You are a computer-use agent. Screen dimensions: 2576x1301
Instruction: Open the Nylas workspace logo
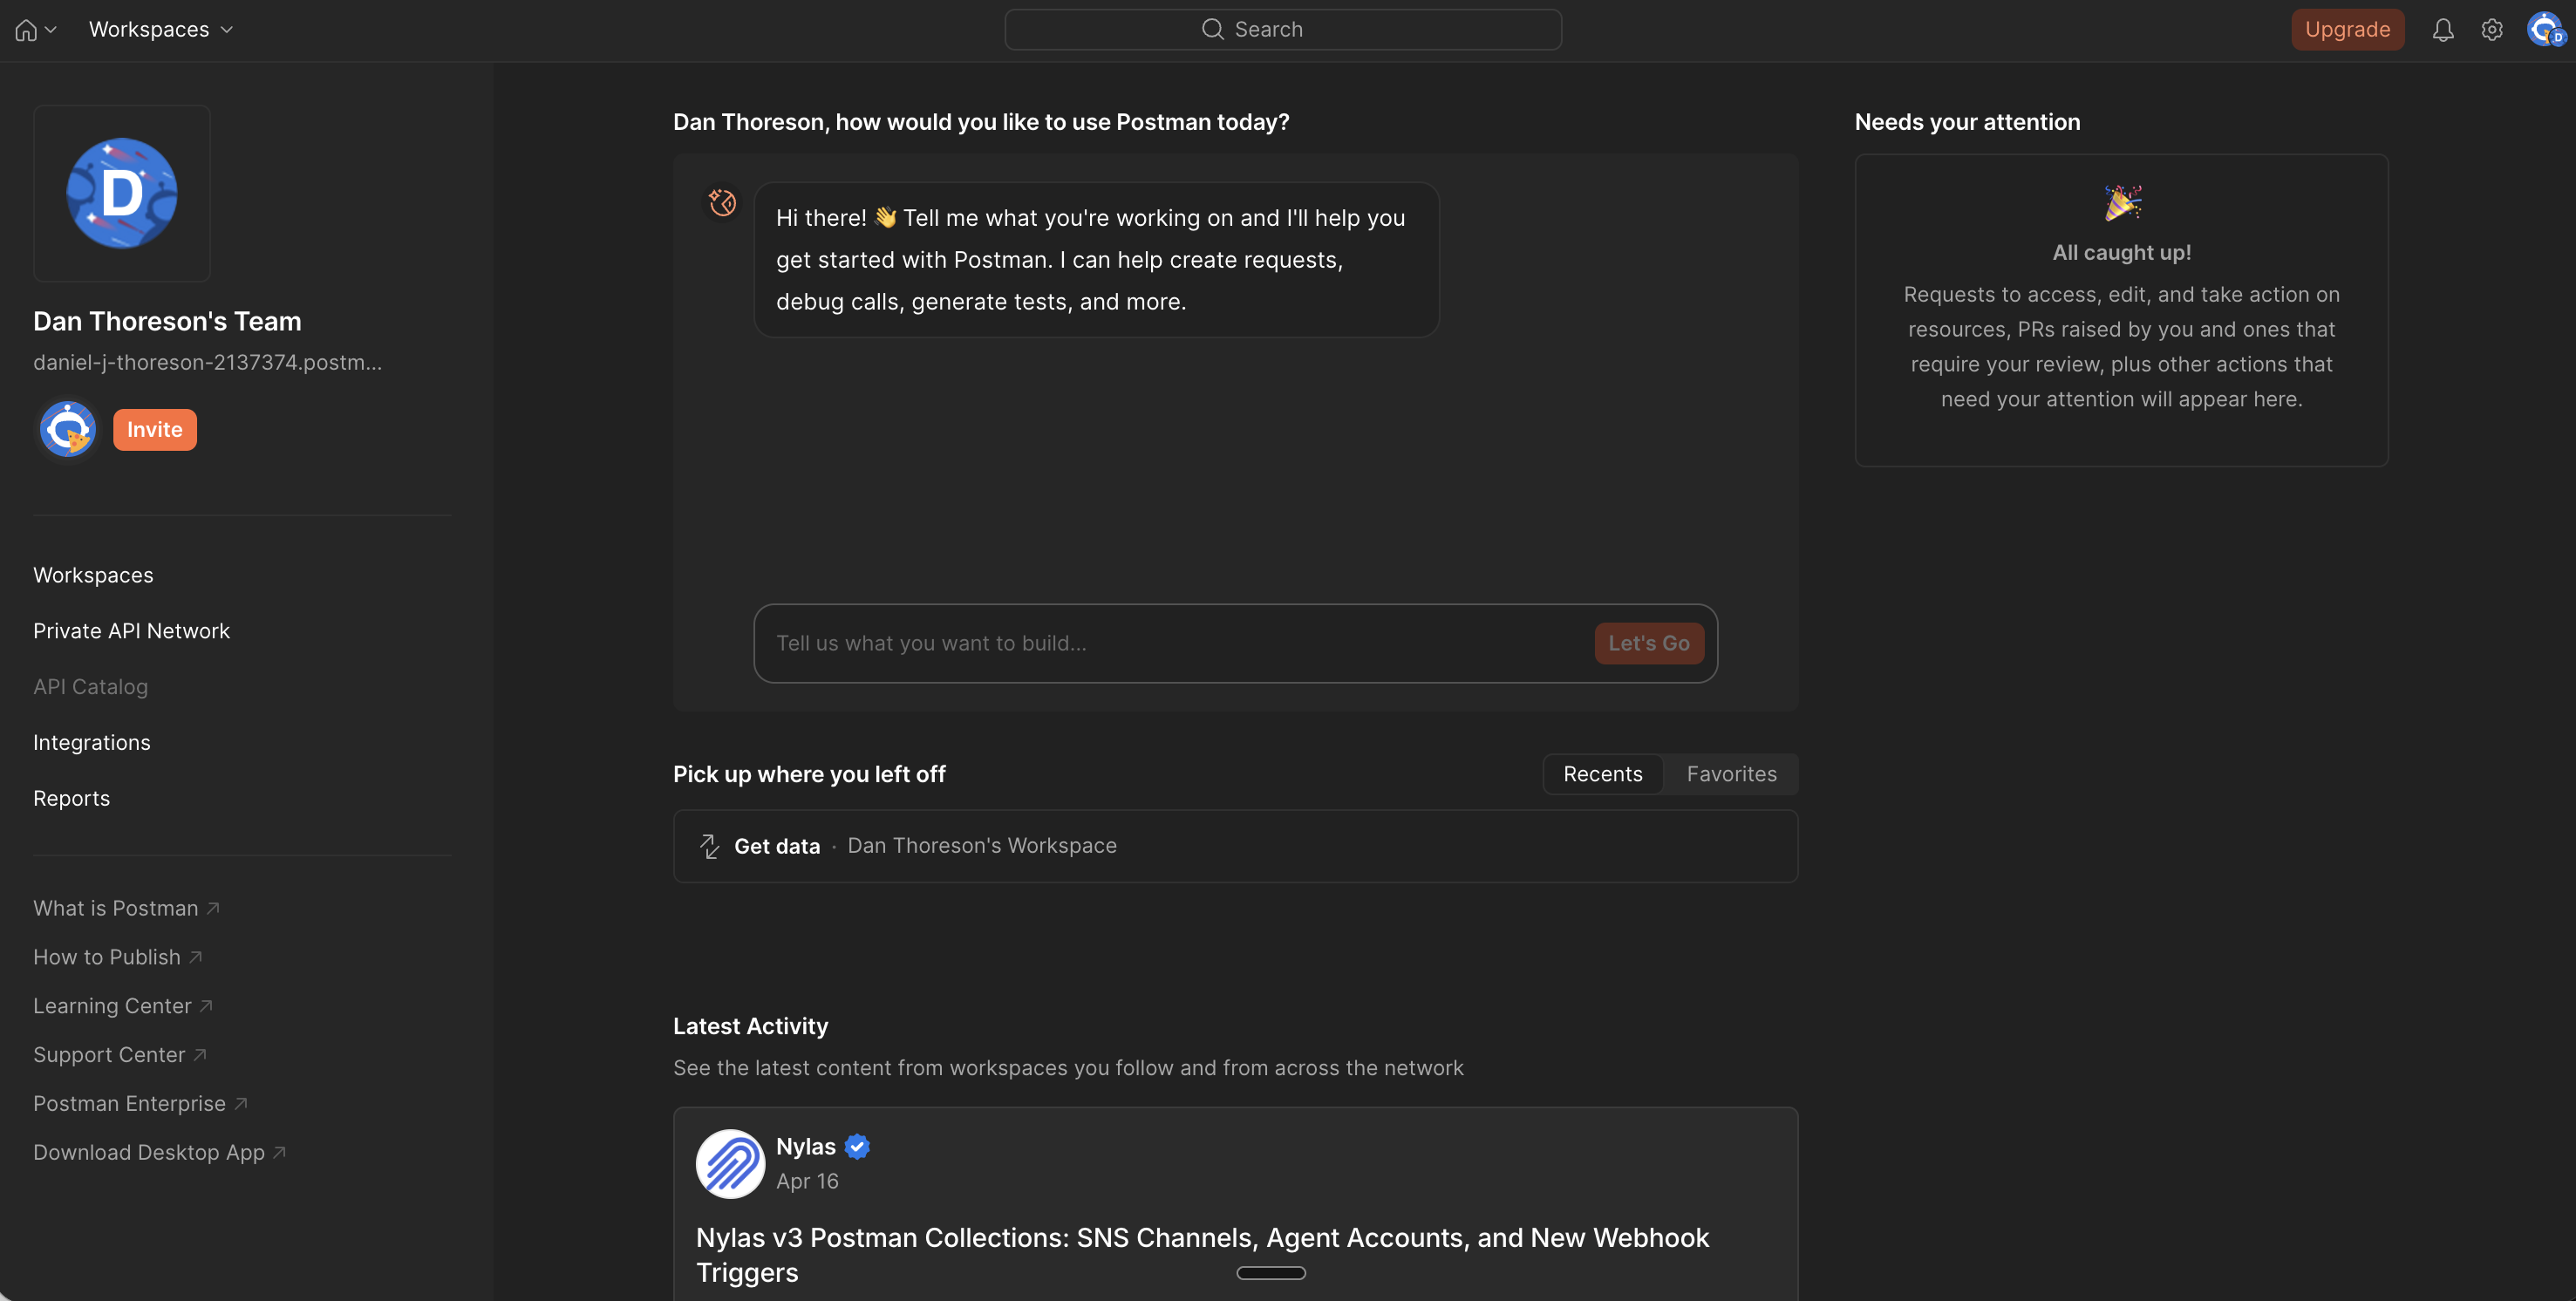coord(729,1163)
